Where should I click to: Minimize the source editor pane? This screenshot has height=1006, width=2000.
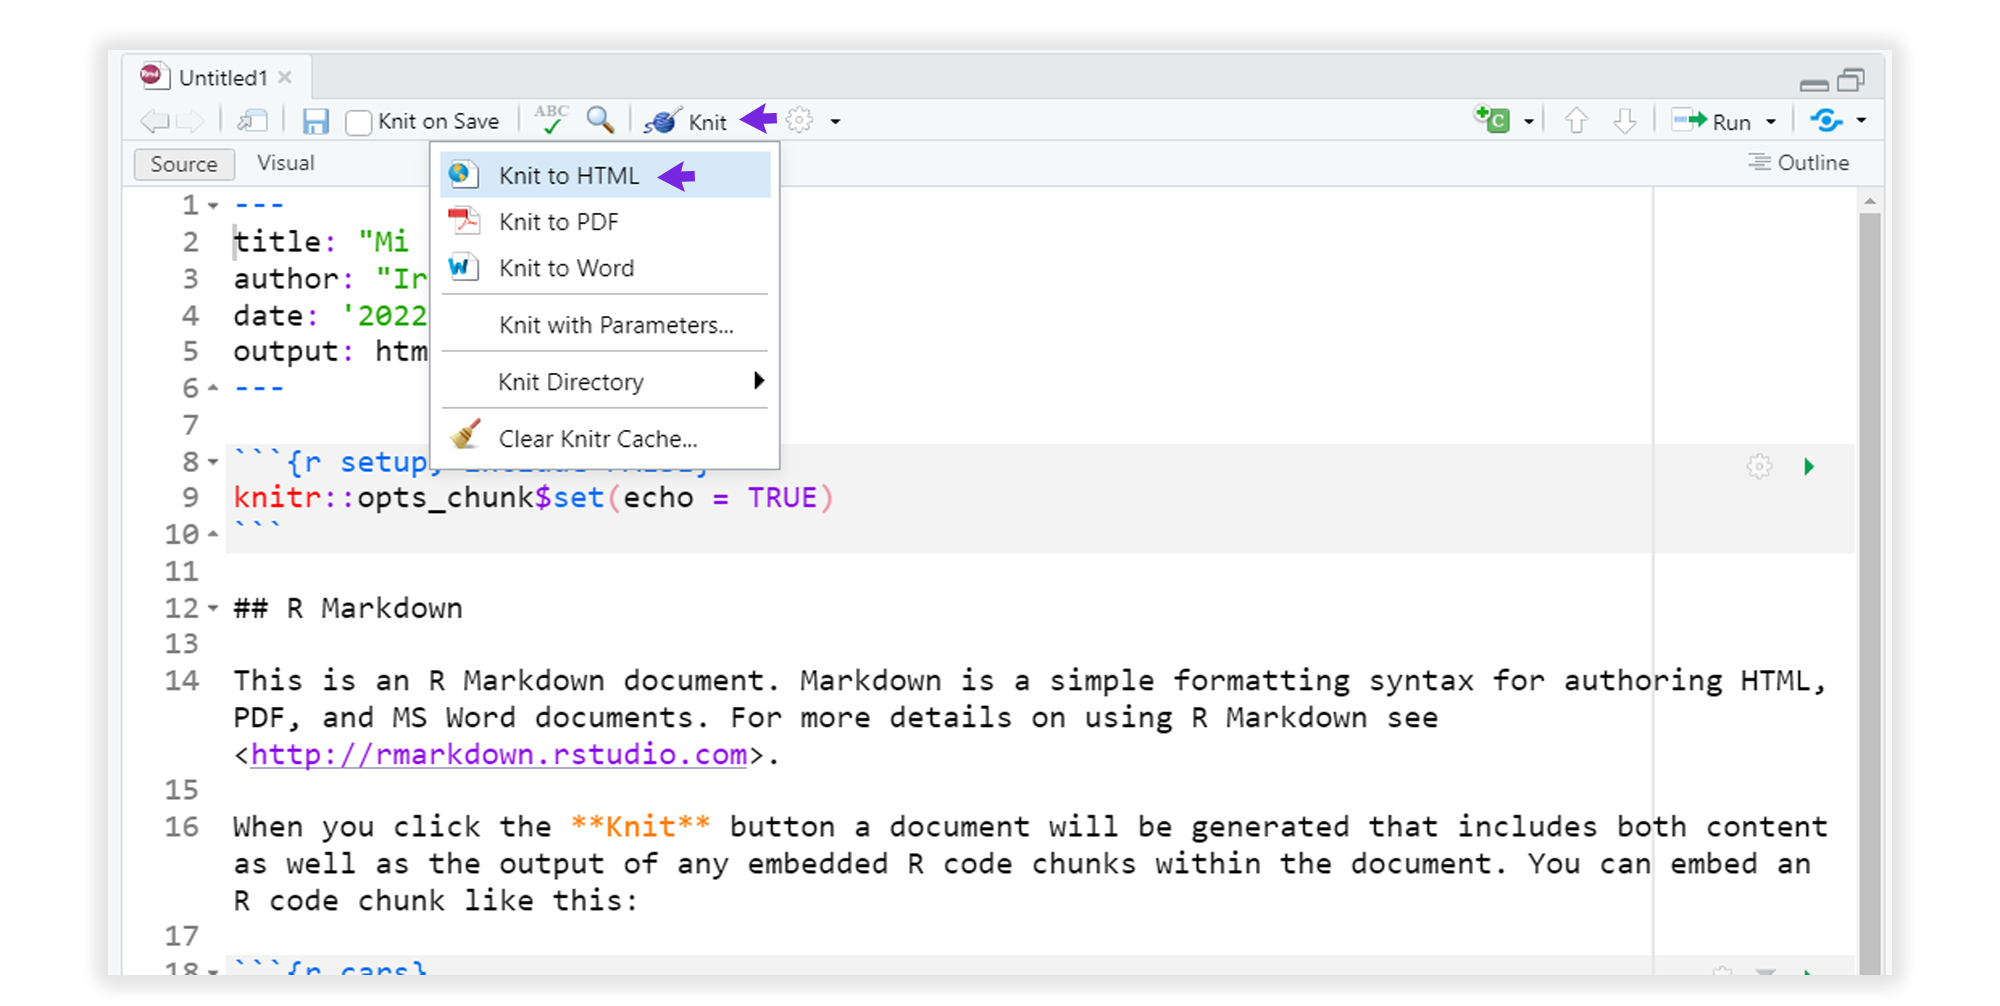(1814, 84)
